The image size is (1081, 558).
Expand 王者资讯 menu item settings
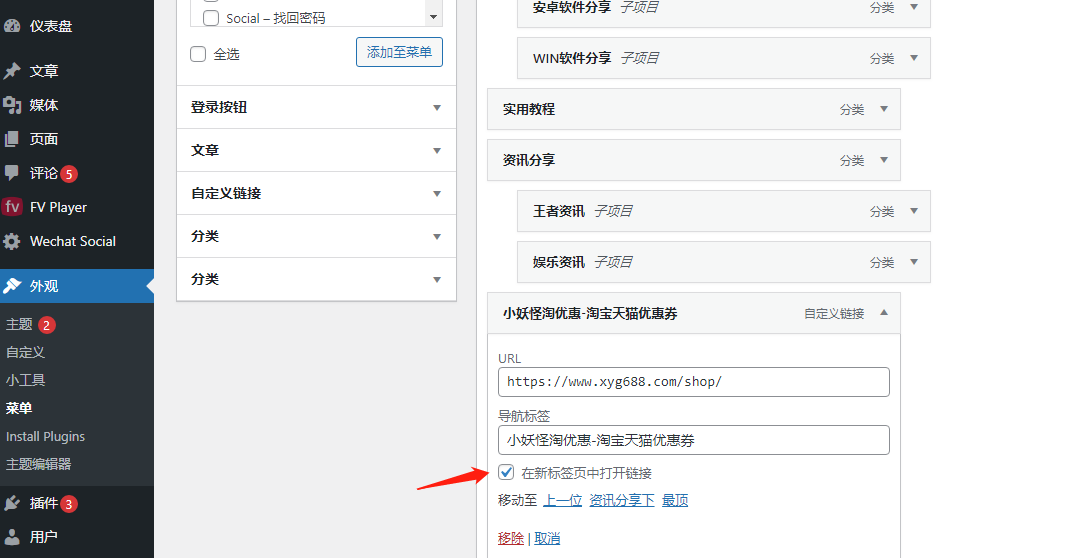pyautogui.click(x=914, y=211)
